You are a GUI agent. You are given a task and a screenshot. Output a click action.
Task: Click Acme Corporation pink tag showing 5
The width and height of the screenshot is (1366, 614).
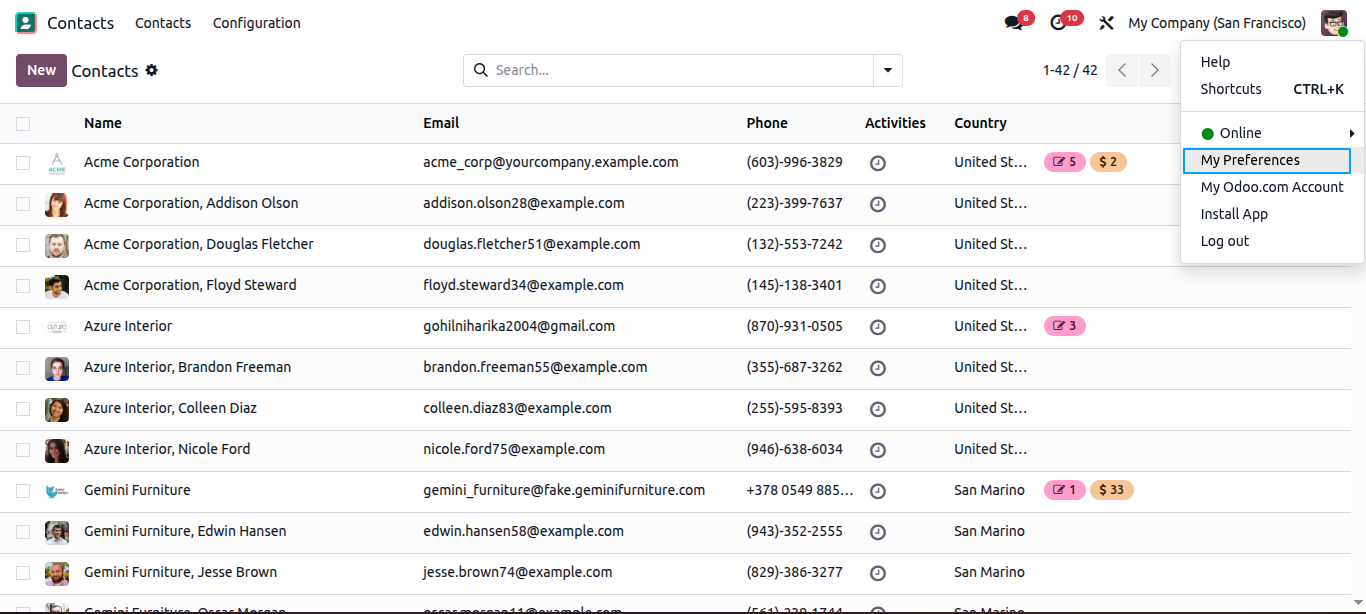1065,162
